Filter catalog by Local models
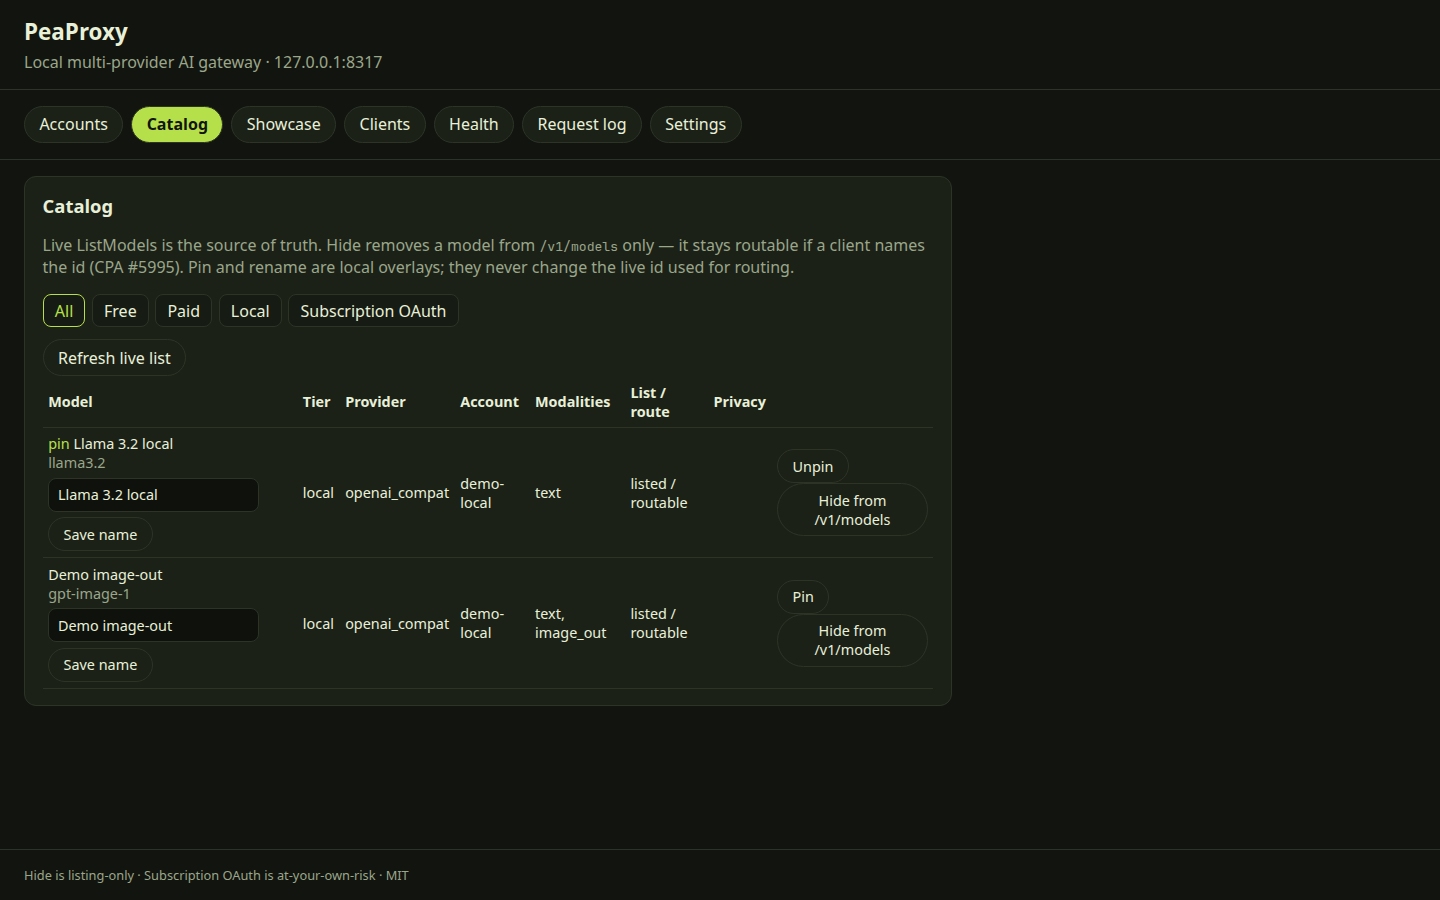 (250, 311)
